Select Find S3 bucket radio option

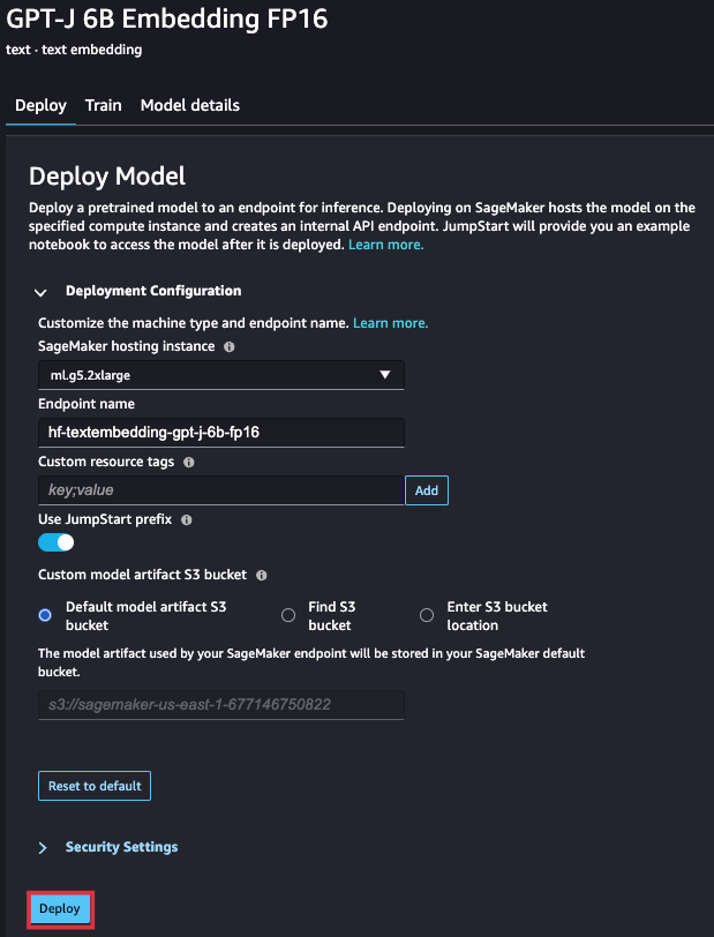coord(288,615)
